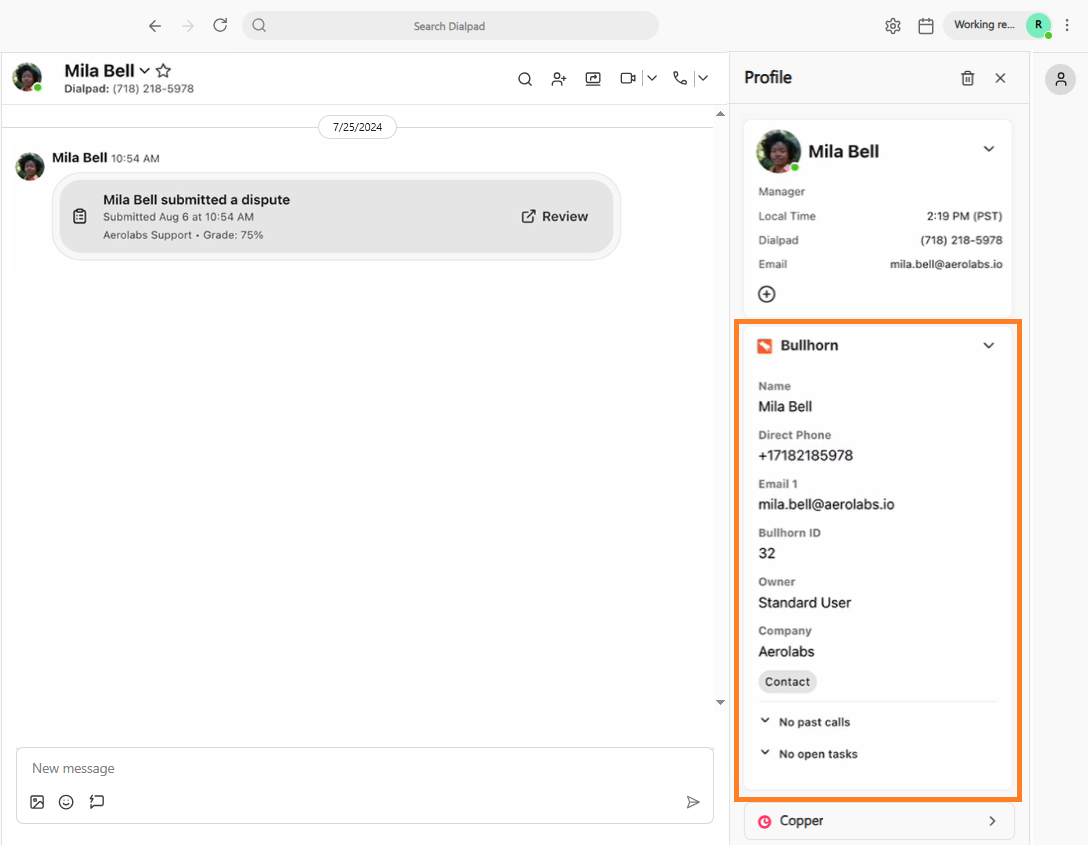The width and height of the screenshot is (1088, 845).
Task: Click Owner value Standard User
Action: [804, 603]
